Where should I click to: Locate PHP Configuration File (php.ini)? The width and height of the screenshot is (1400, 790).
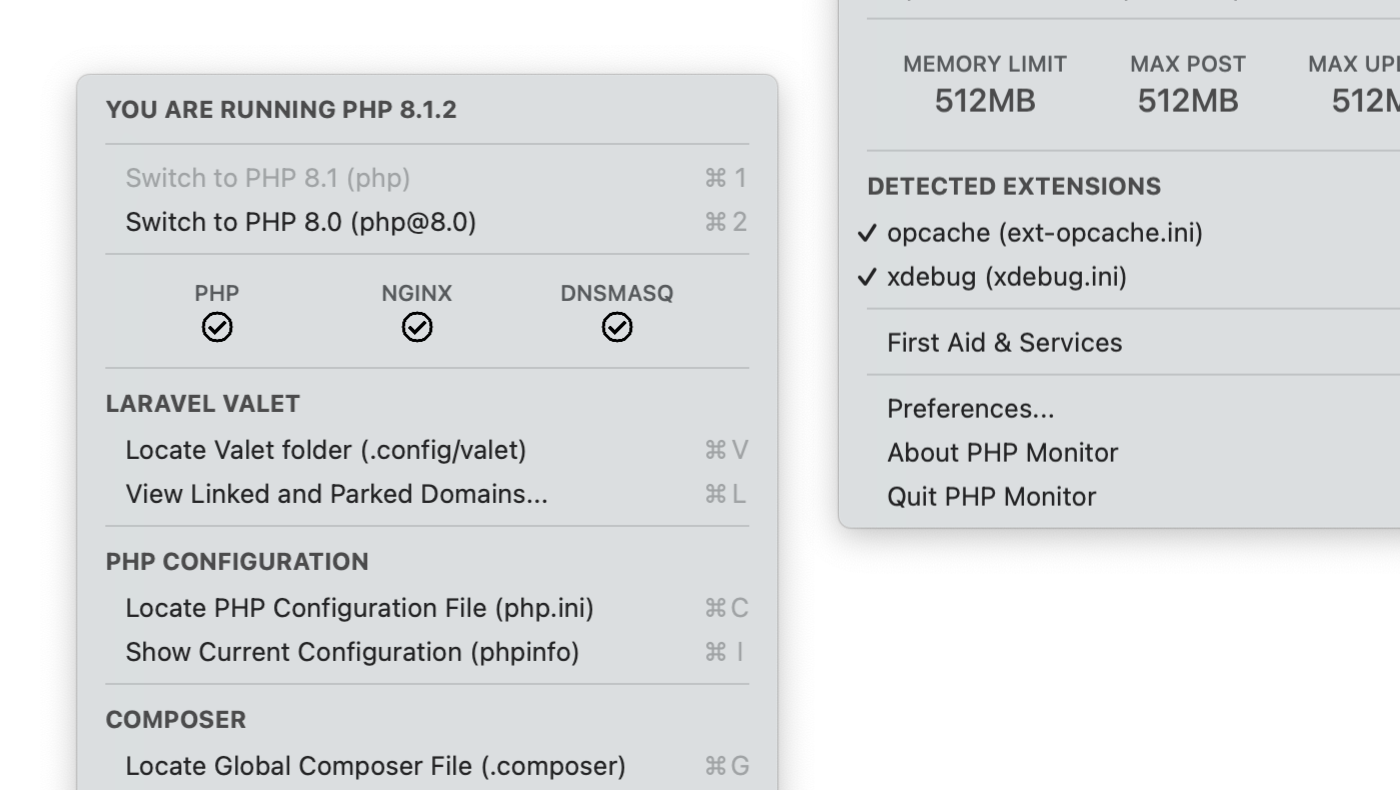coord(427,608)
